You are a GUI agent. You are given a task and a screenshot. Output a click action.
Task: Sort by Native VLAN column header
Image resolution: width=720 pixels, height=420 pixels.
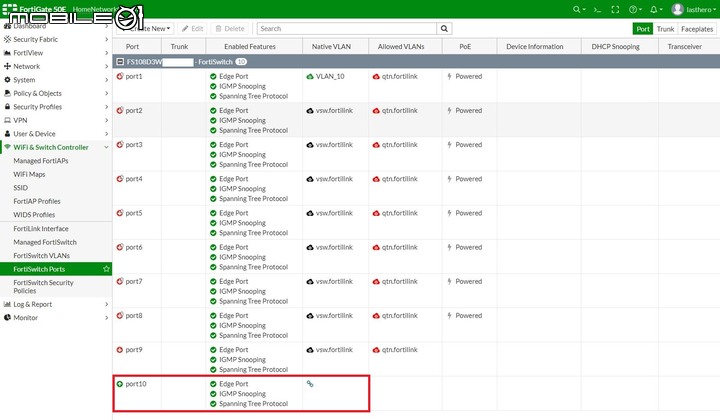(331, 46)
